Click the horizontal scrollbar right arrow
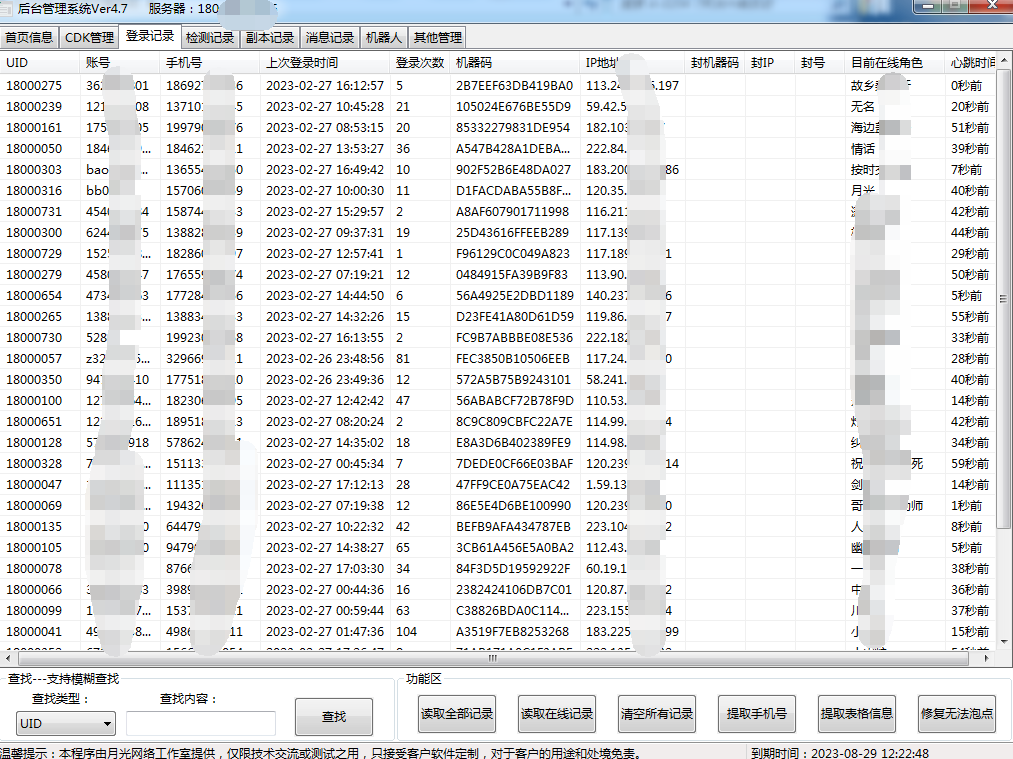 986,659
